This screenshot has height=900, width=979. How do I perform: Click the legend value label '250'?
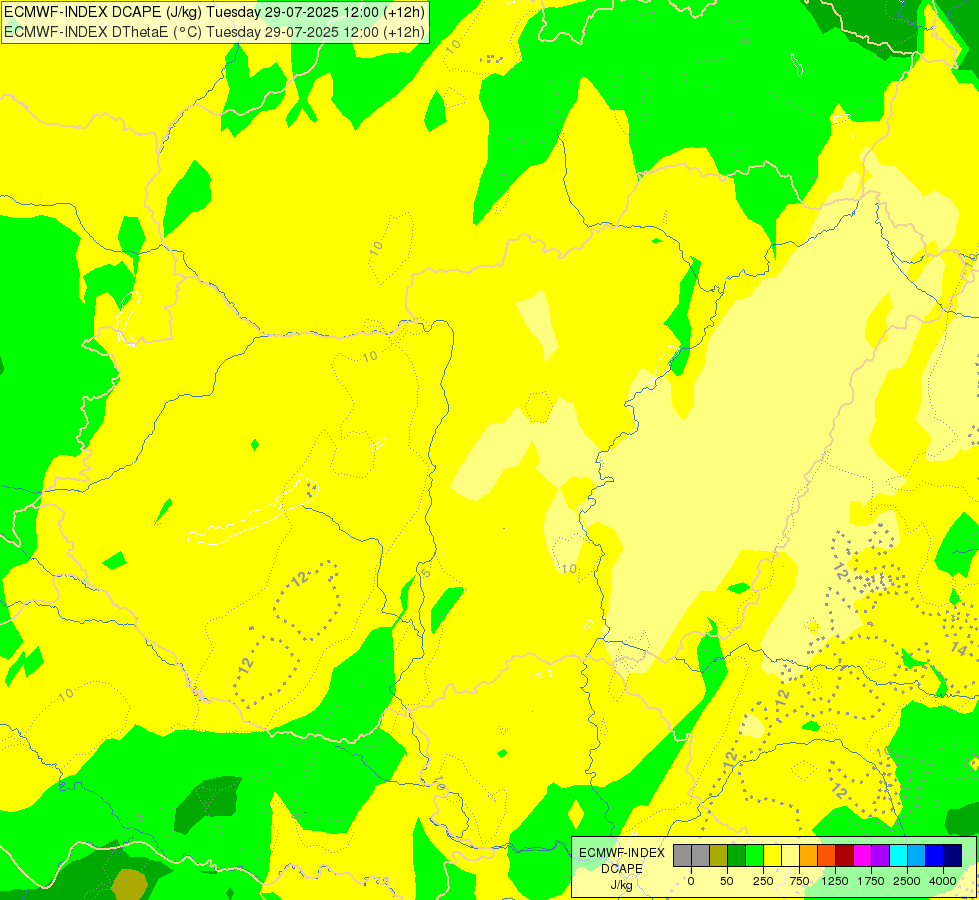tap(763, 881)
